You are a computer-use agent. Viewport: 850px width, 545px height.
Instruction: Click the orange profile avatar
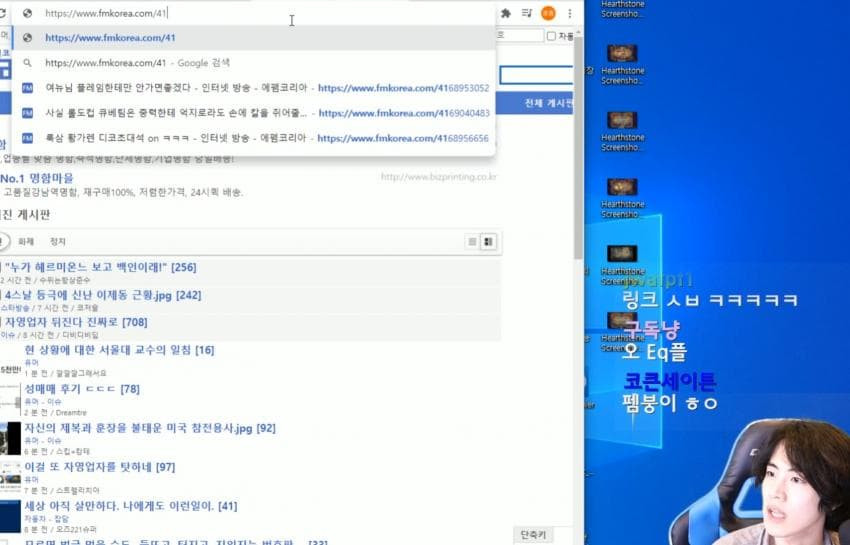(x=548, y=14)
